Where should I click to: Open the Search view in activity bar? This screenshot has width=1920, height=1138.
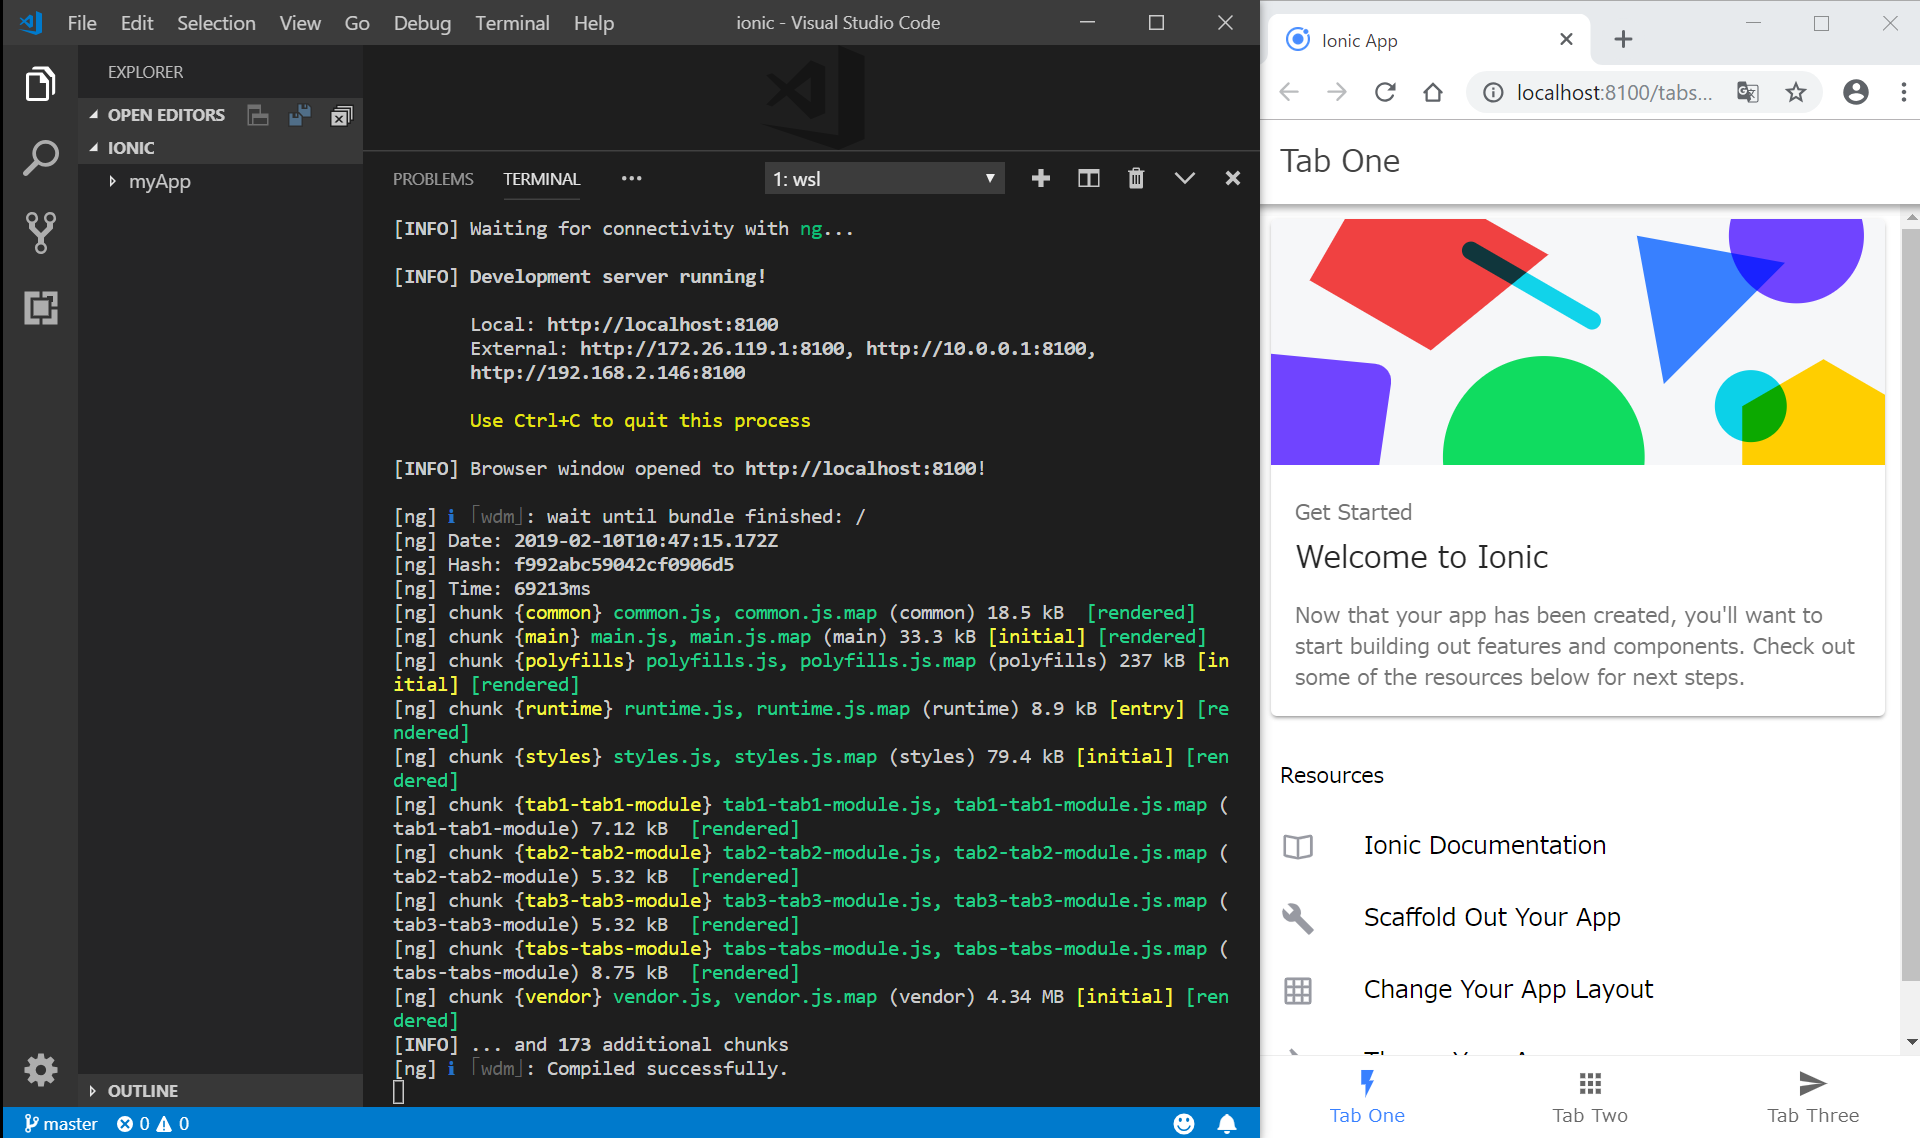click(x=40, y=158)
